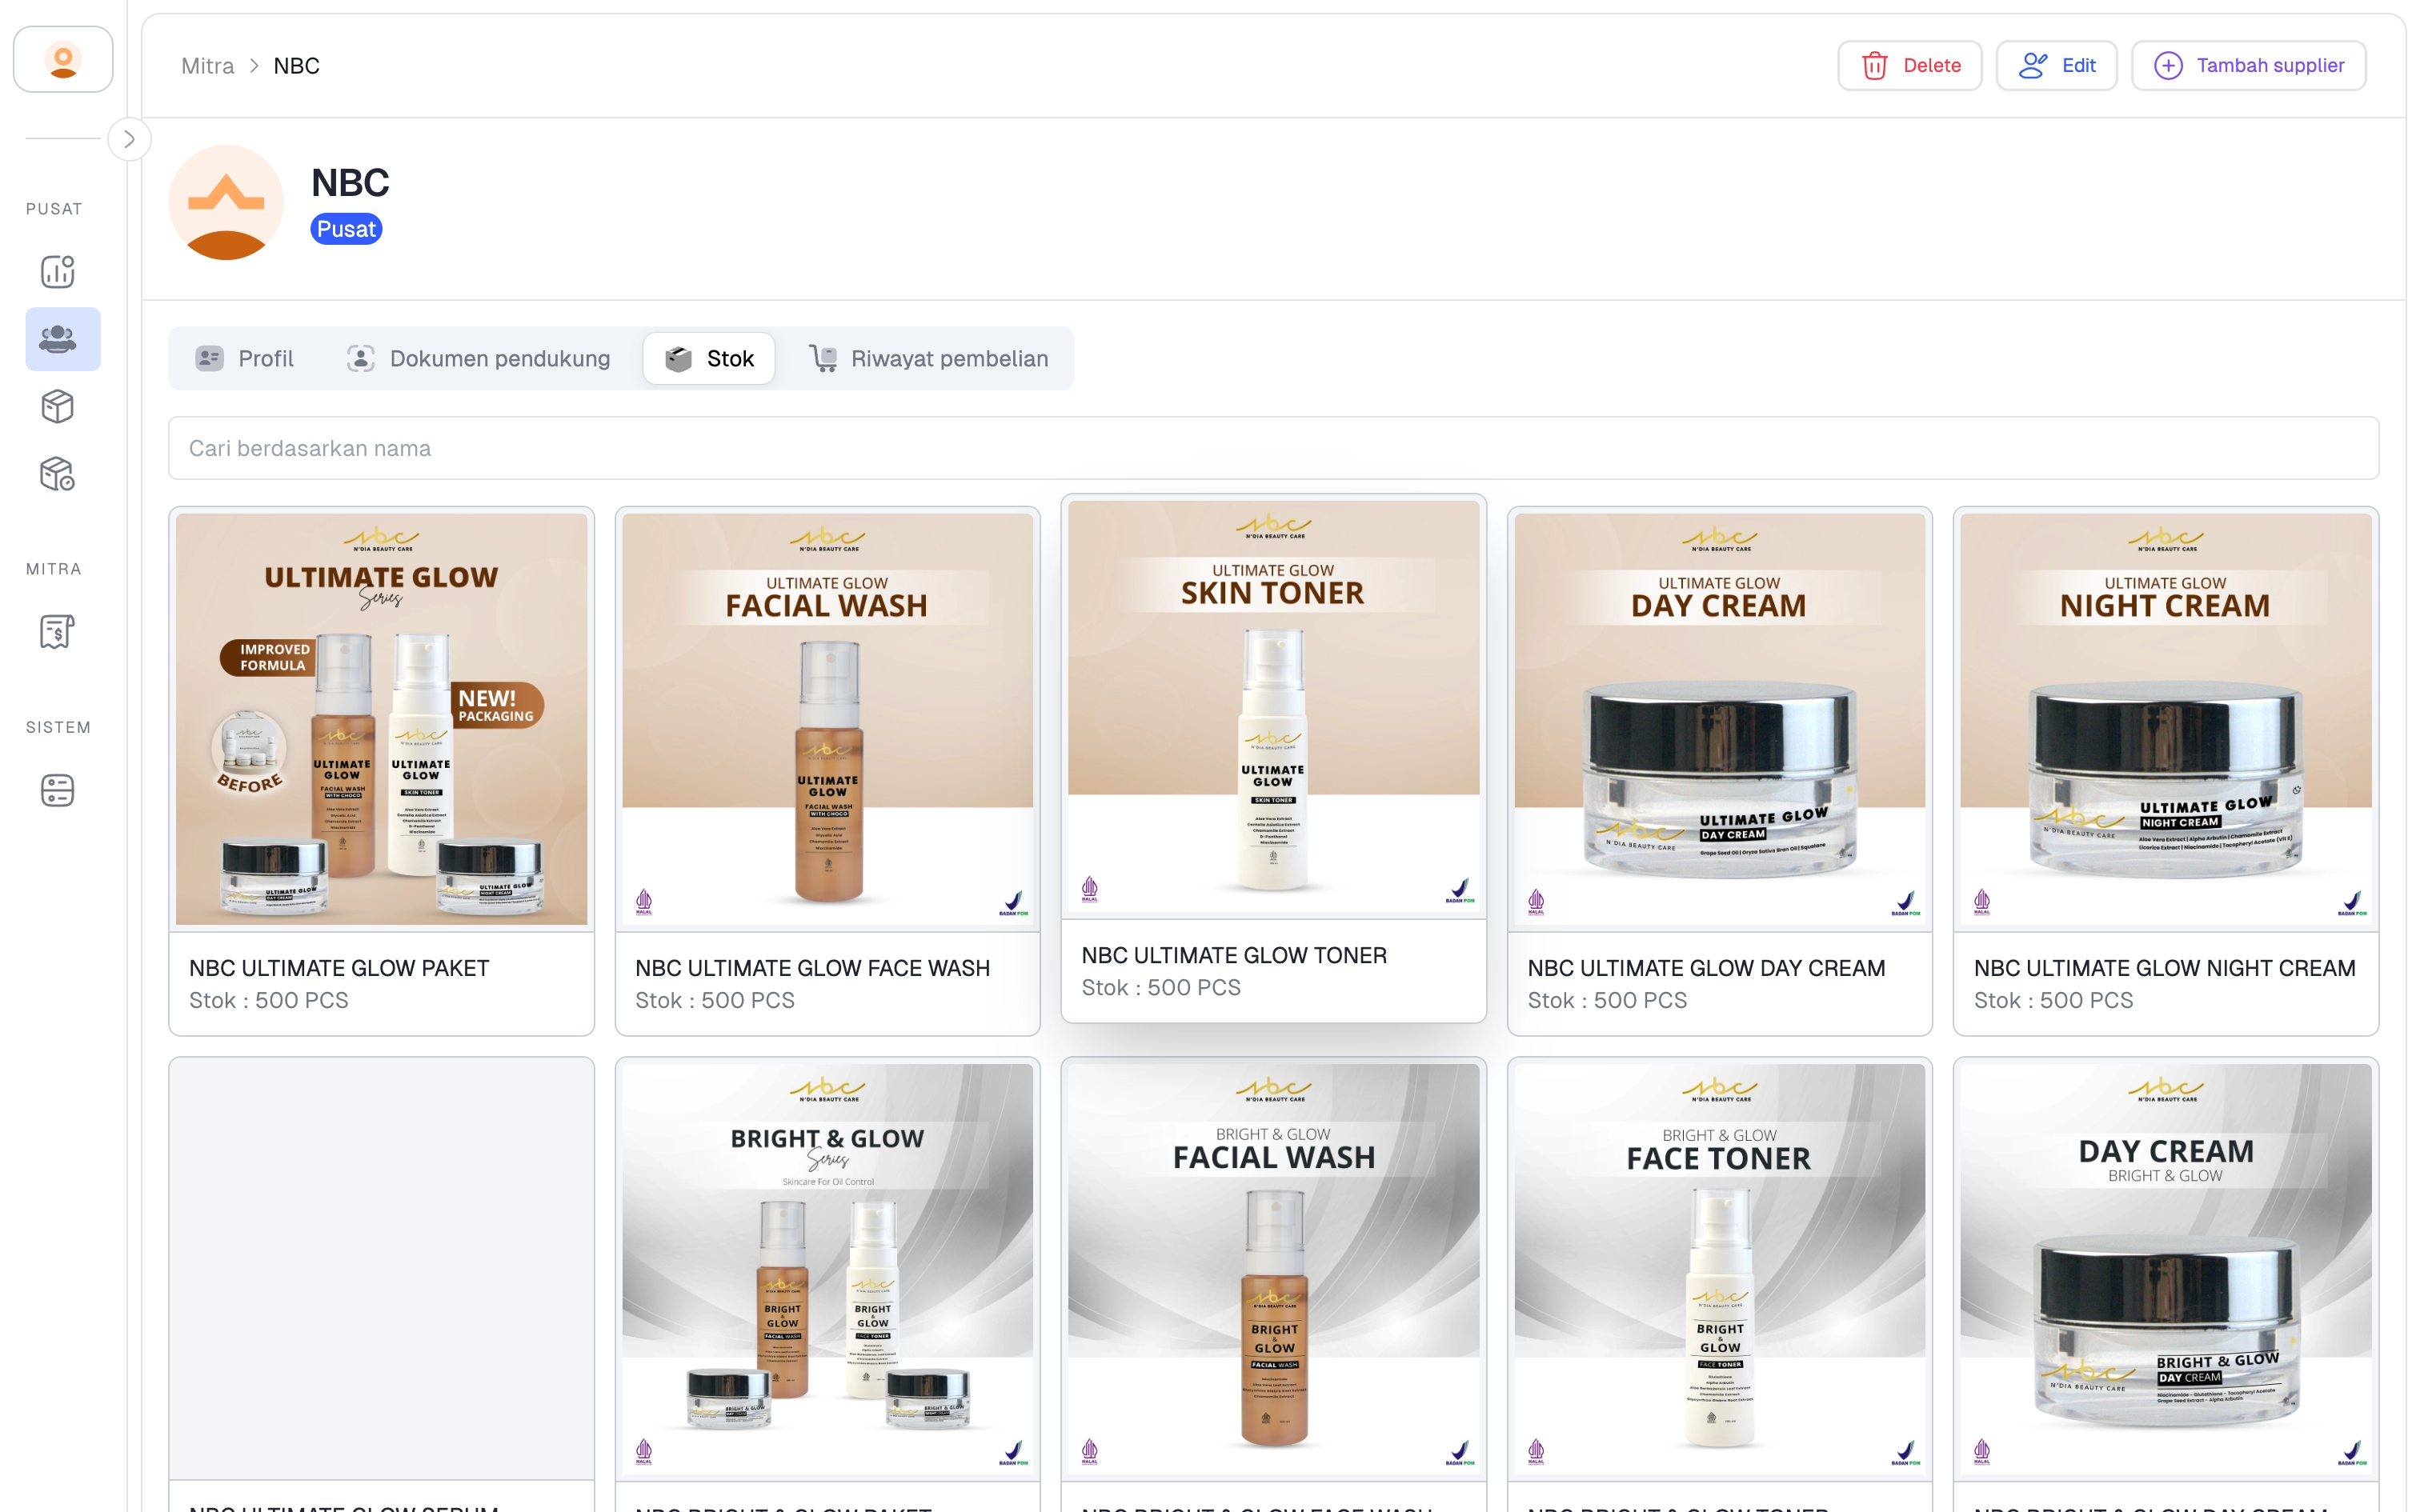Open the invoice receipt icon under MITRA
Screen dimensions: 2420x1512
[58, 632]
